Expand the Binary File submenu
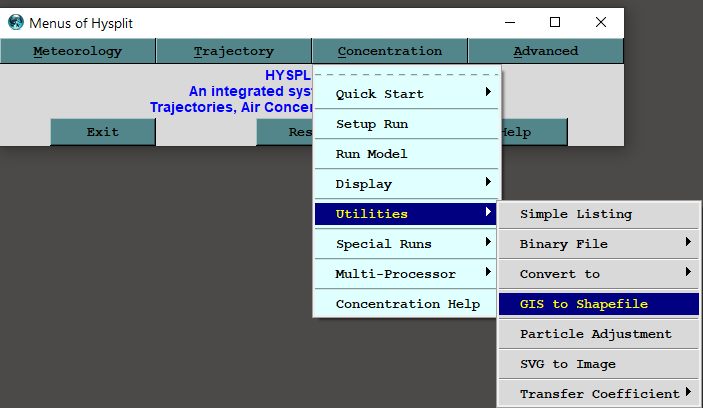Viewport: 703px width, 408px height. click(598, 244)
